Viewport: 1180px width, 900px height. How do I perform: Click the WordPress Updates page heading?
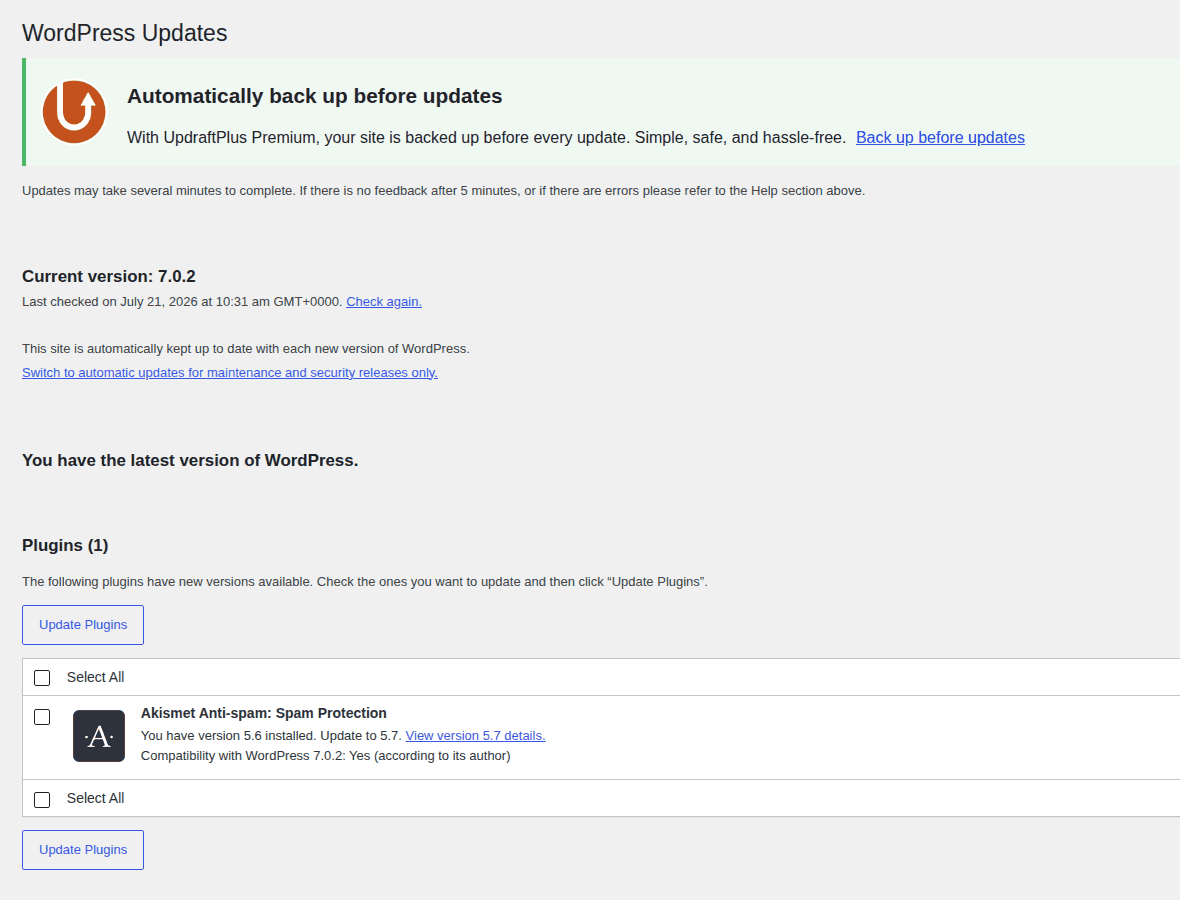pos(124,33)
